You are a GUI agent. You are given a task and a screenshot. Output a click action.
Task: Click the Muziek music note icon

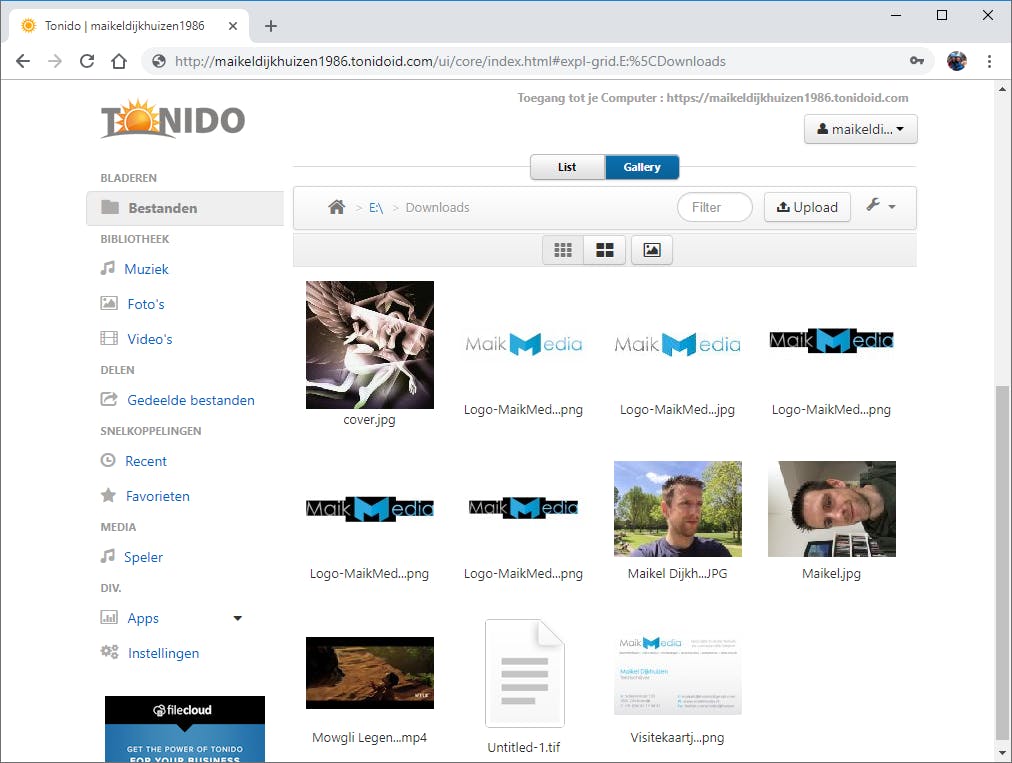pyautogui.click(x=108, y=268)
